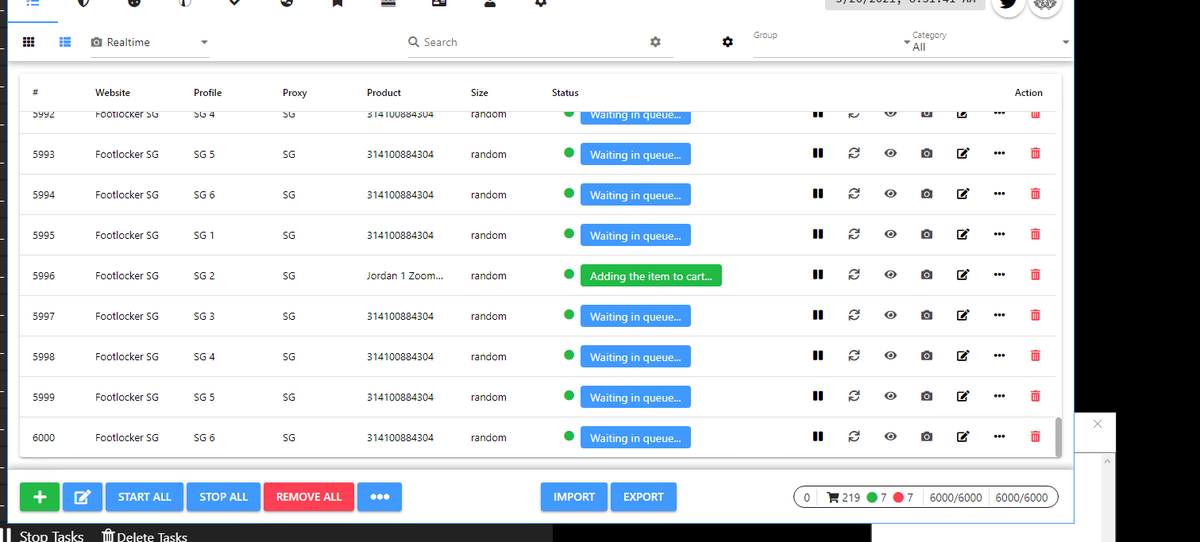Screen dimensions: 1200x542
Task: Expand more options for task 5993
Action: pyautogui.click(x=999, y=154)
